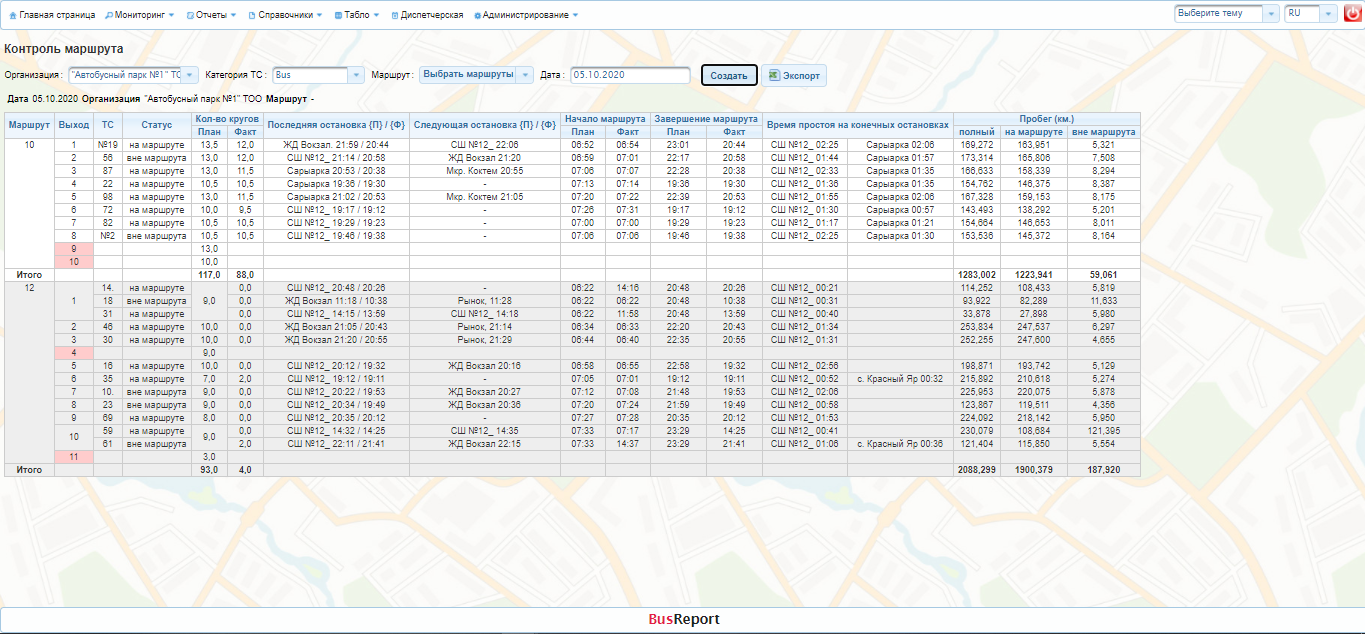Select the cell СШ №12_ 14:15 / 13:59
Image resolution: width=1365 pixels, height=634 pixels.
(337, 313)
